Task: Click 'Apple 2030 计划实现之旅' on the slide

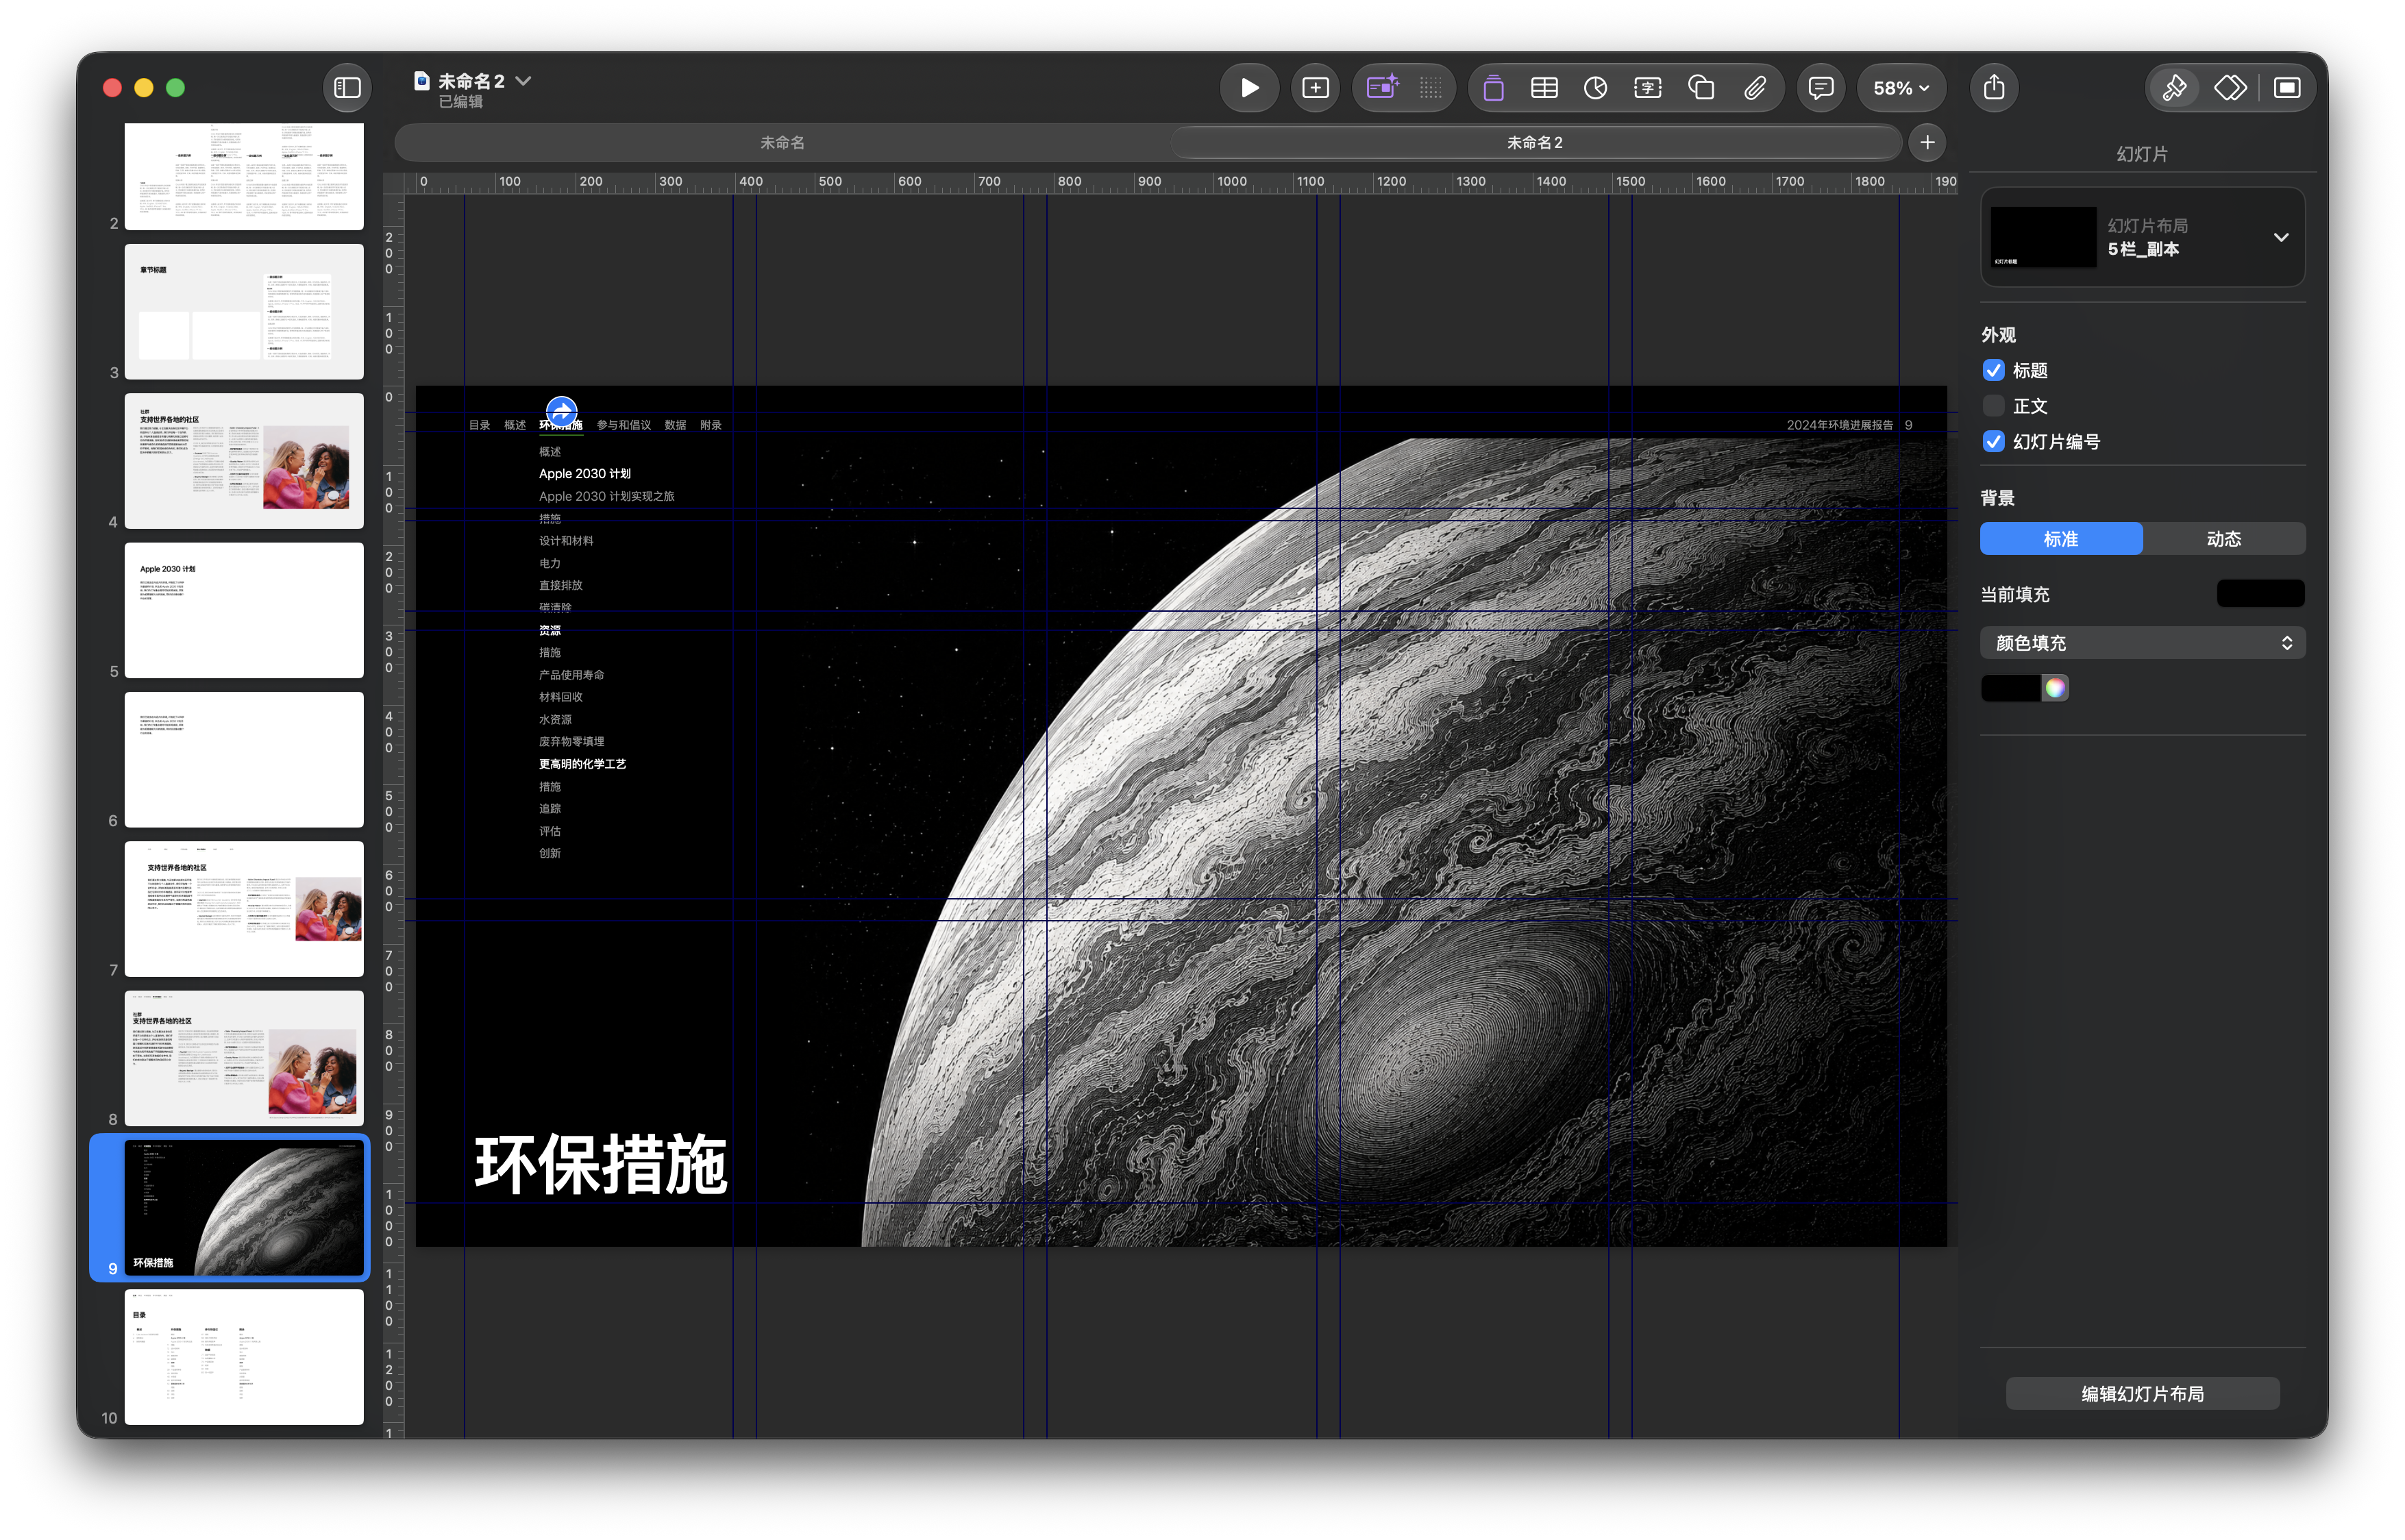Action: (607, 497)
